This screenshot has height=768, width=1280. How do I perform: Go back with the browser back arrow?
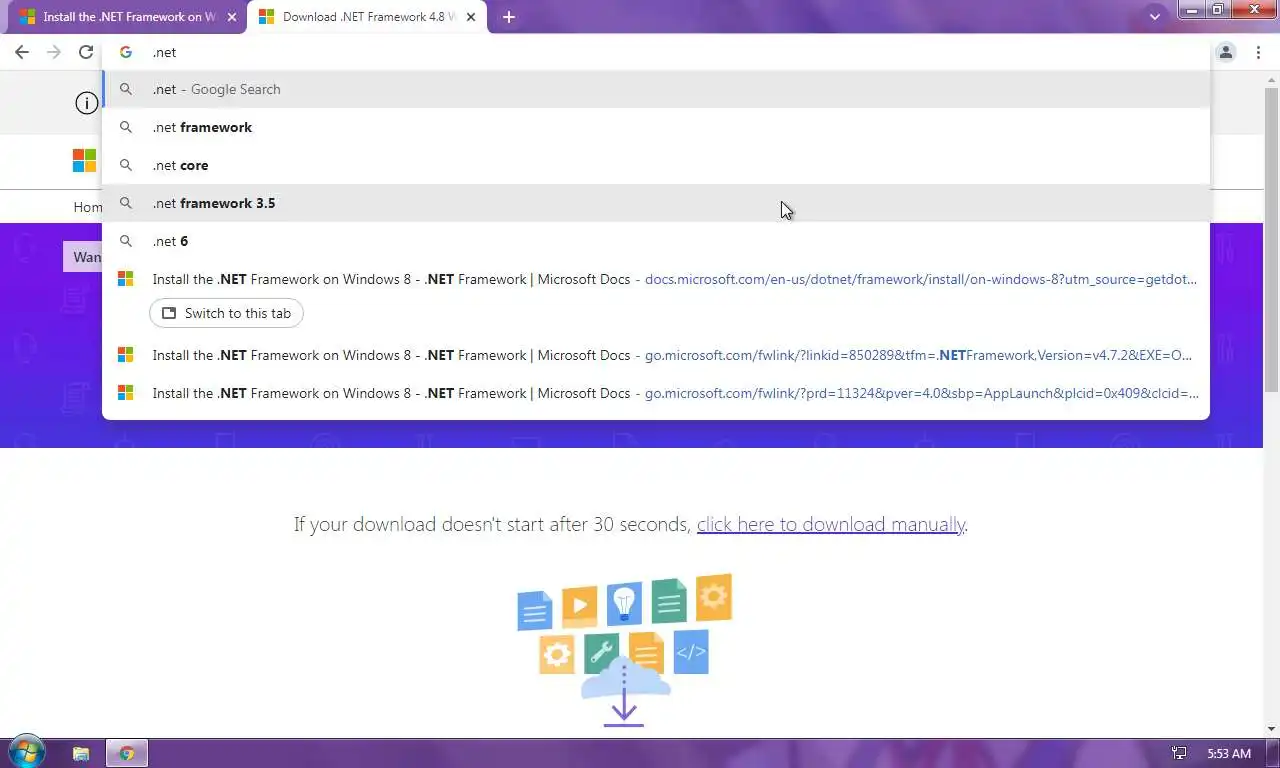point(22,52)
